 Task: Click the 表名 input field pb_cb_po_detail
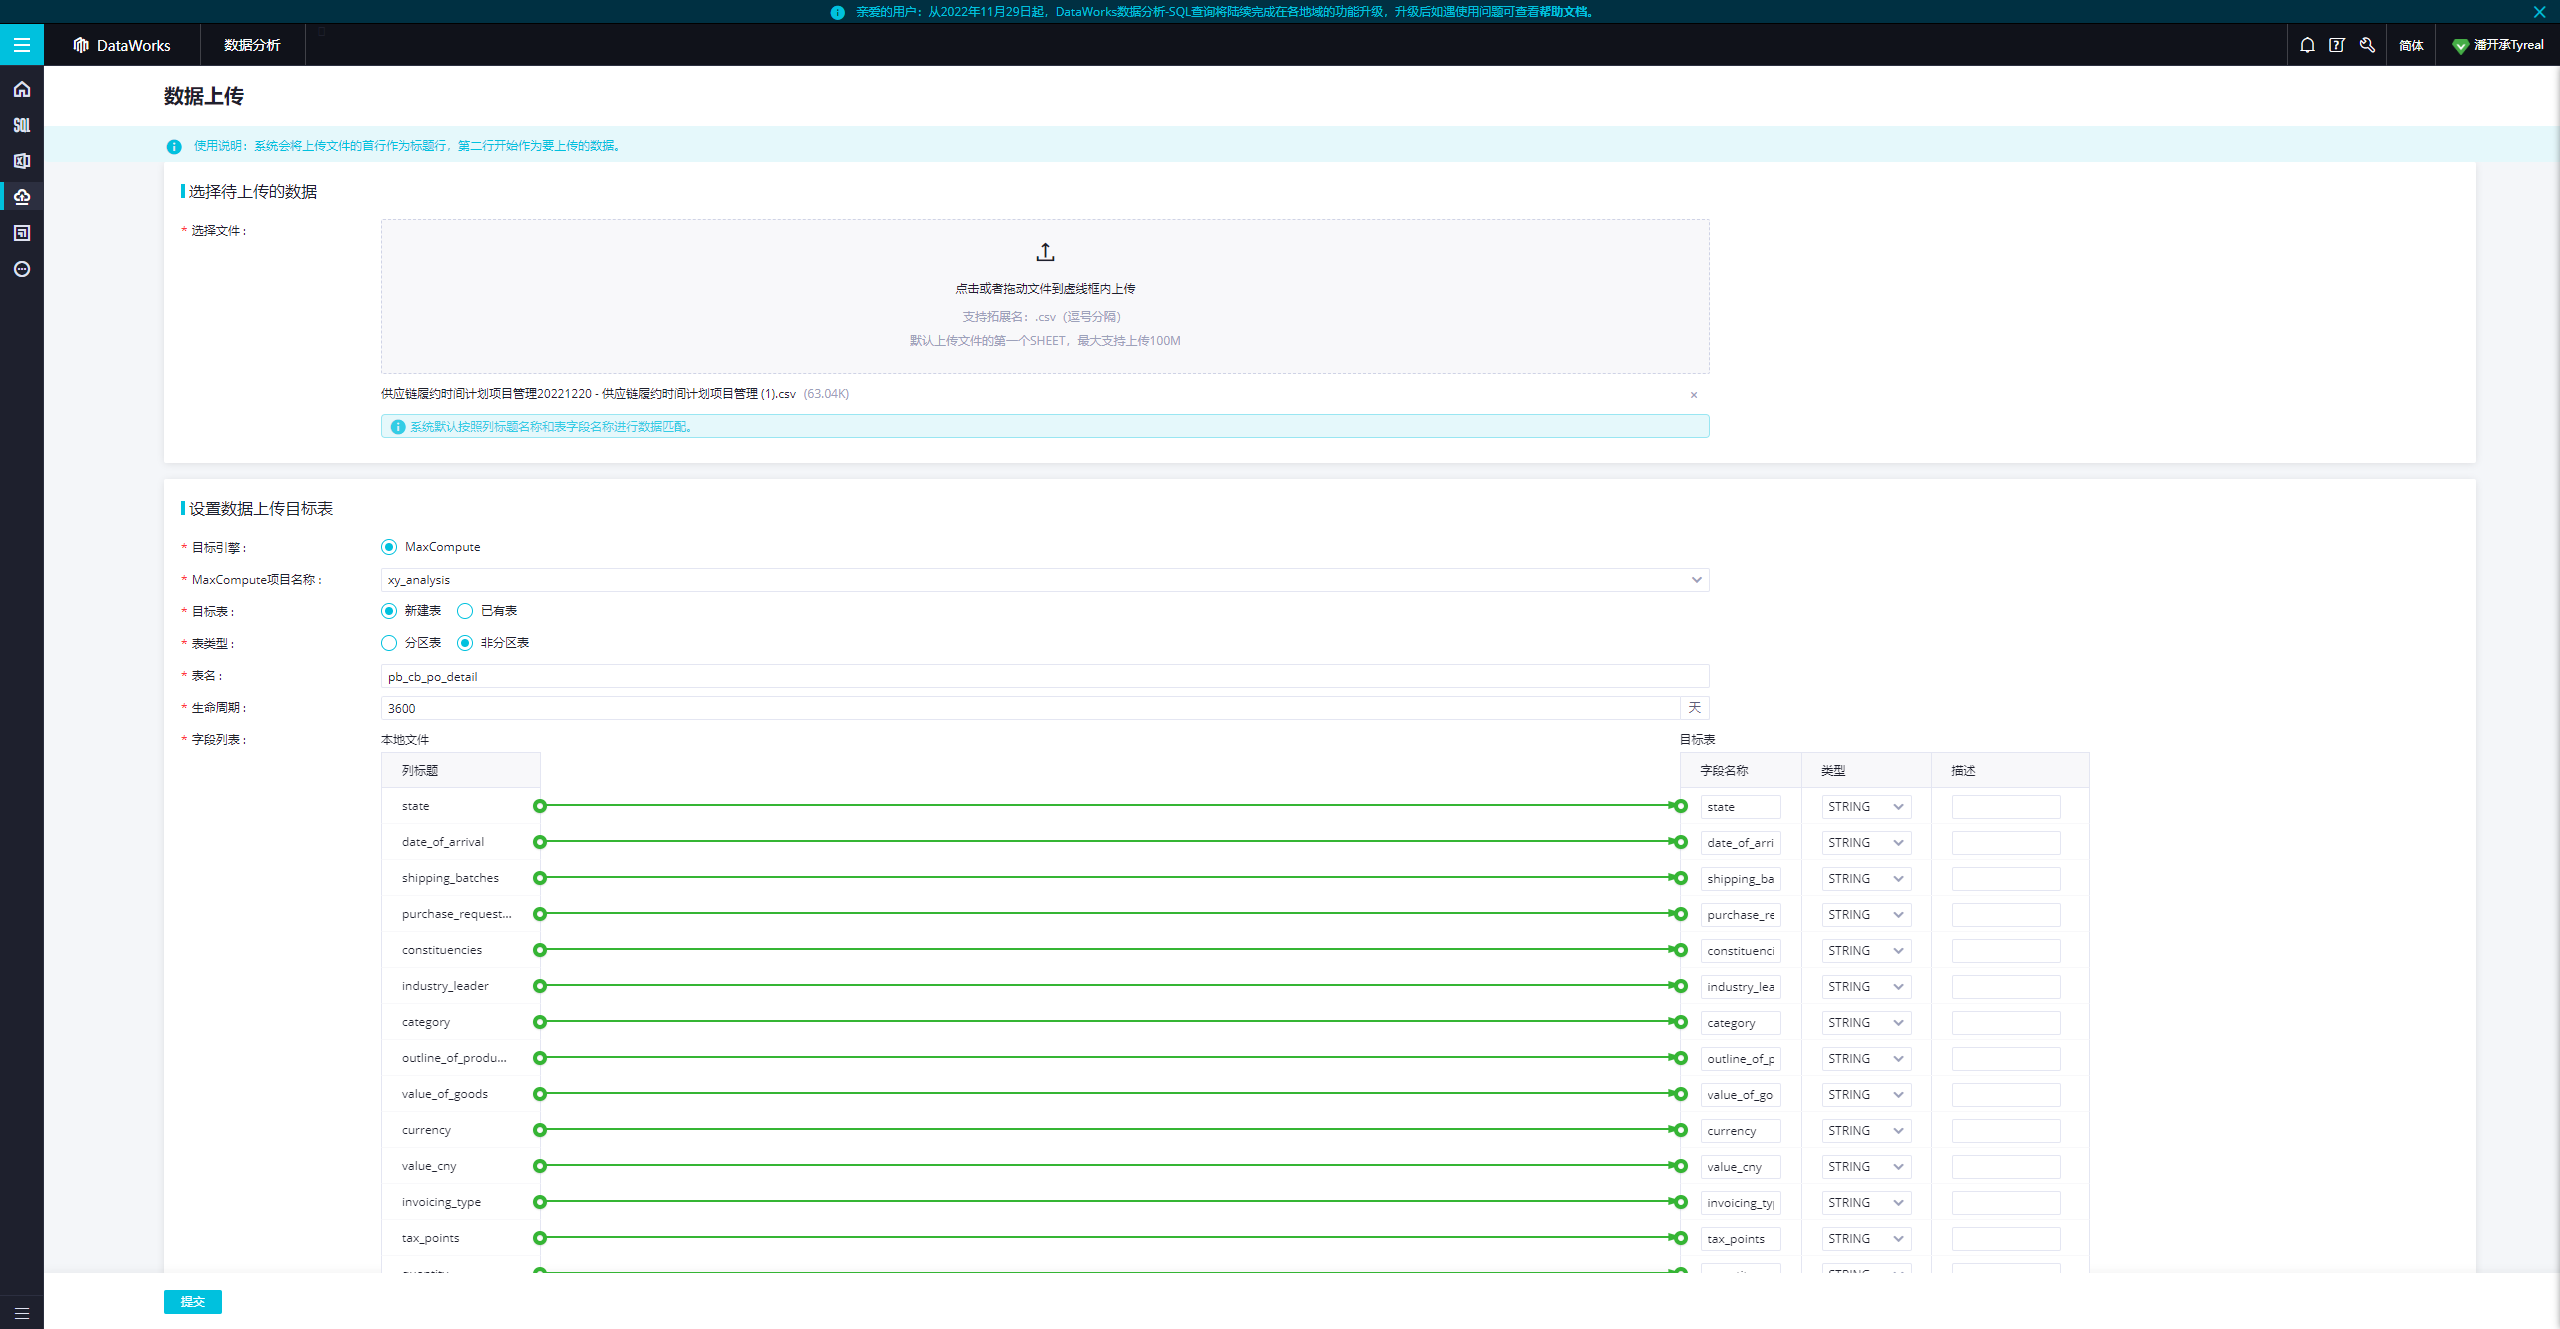(1044, 677)
